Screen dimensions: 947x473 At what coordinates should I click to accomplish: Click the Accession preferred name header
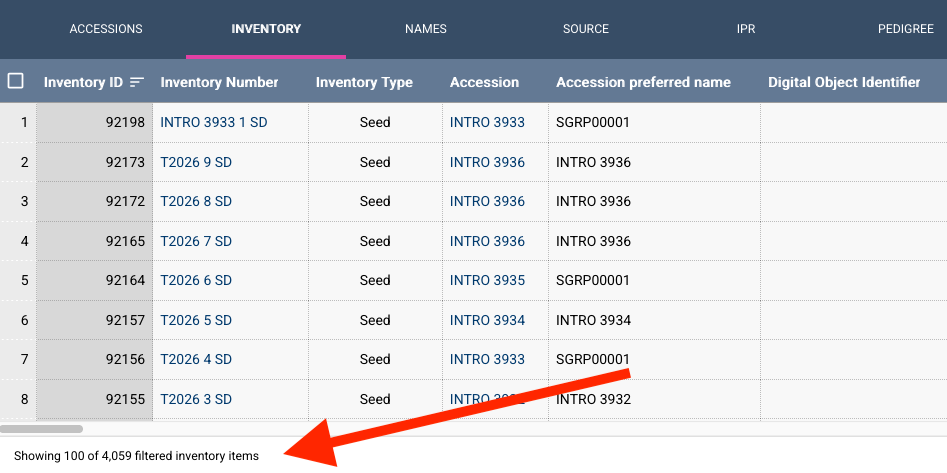tap(643, 82)
